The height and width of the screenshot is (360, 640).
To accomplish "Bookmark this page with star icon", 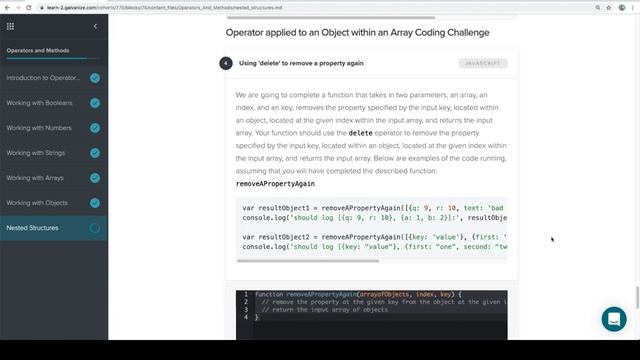I will click(609, 8).
